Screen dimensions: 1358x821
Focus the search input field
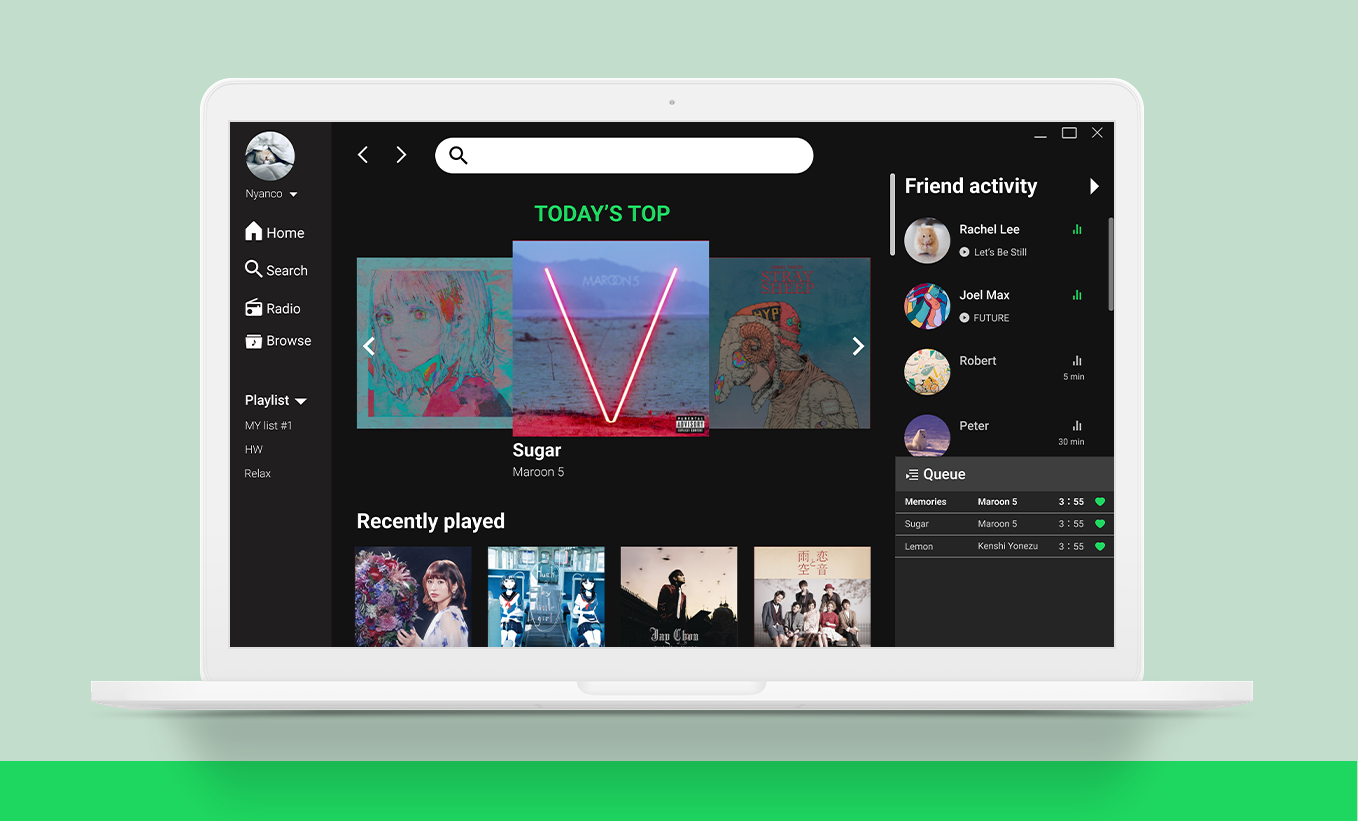624,155
